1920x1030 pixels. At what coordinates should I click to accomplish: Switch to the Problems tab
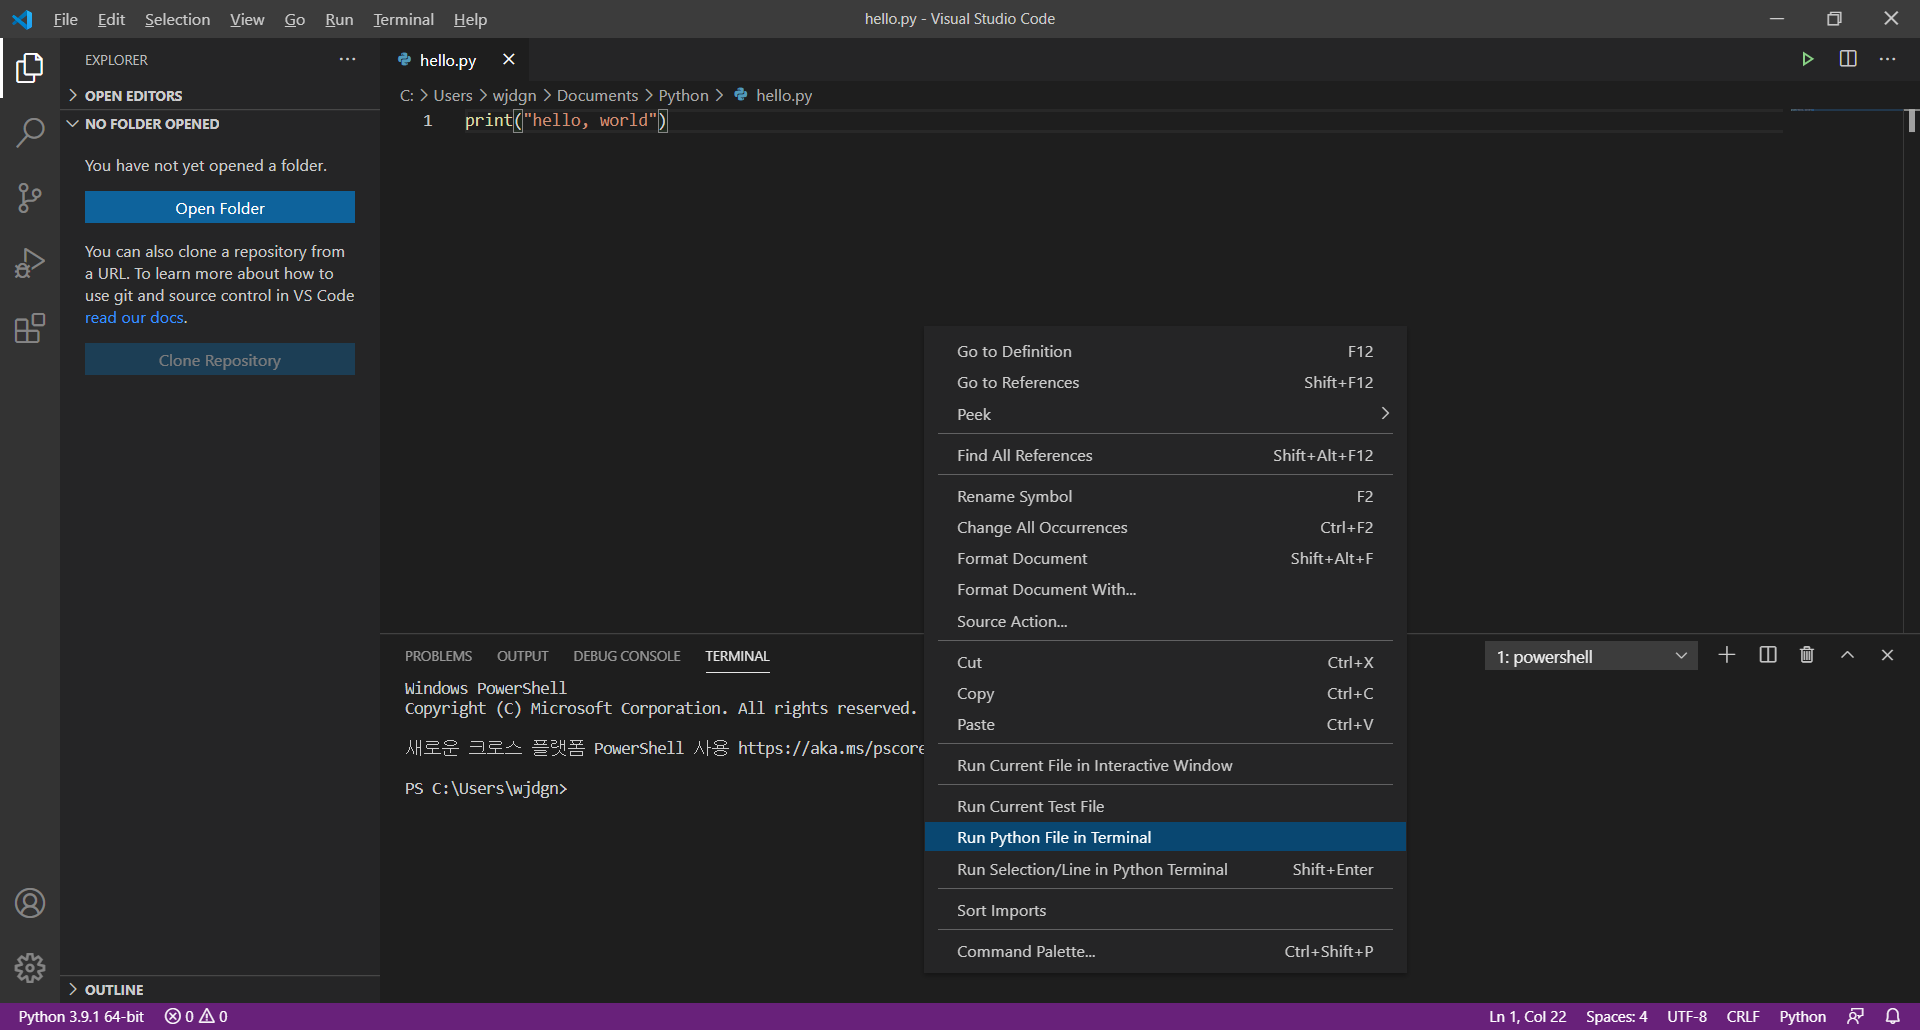[438, 656]
